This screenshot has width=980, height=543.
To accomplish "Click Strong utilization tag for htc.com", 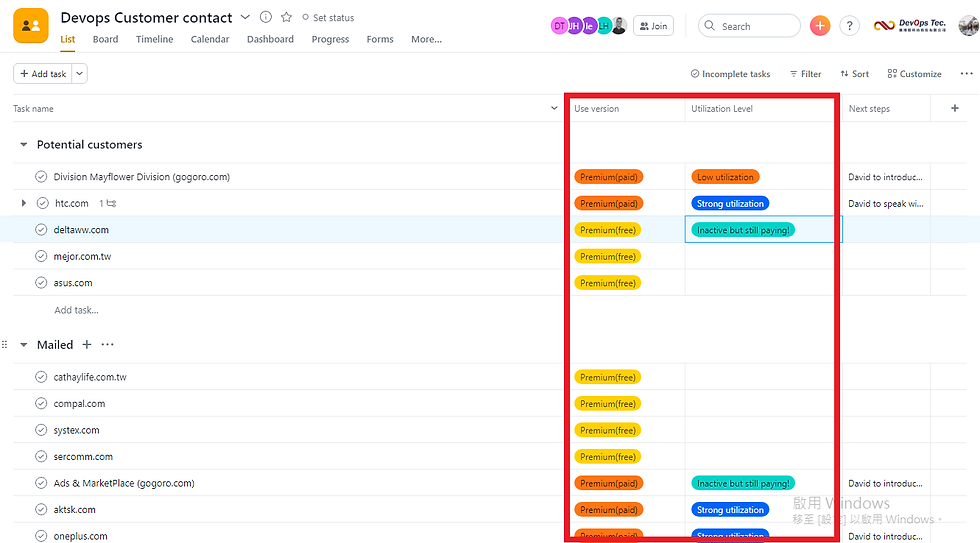I will 730,203.
